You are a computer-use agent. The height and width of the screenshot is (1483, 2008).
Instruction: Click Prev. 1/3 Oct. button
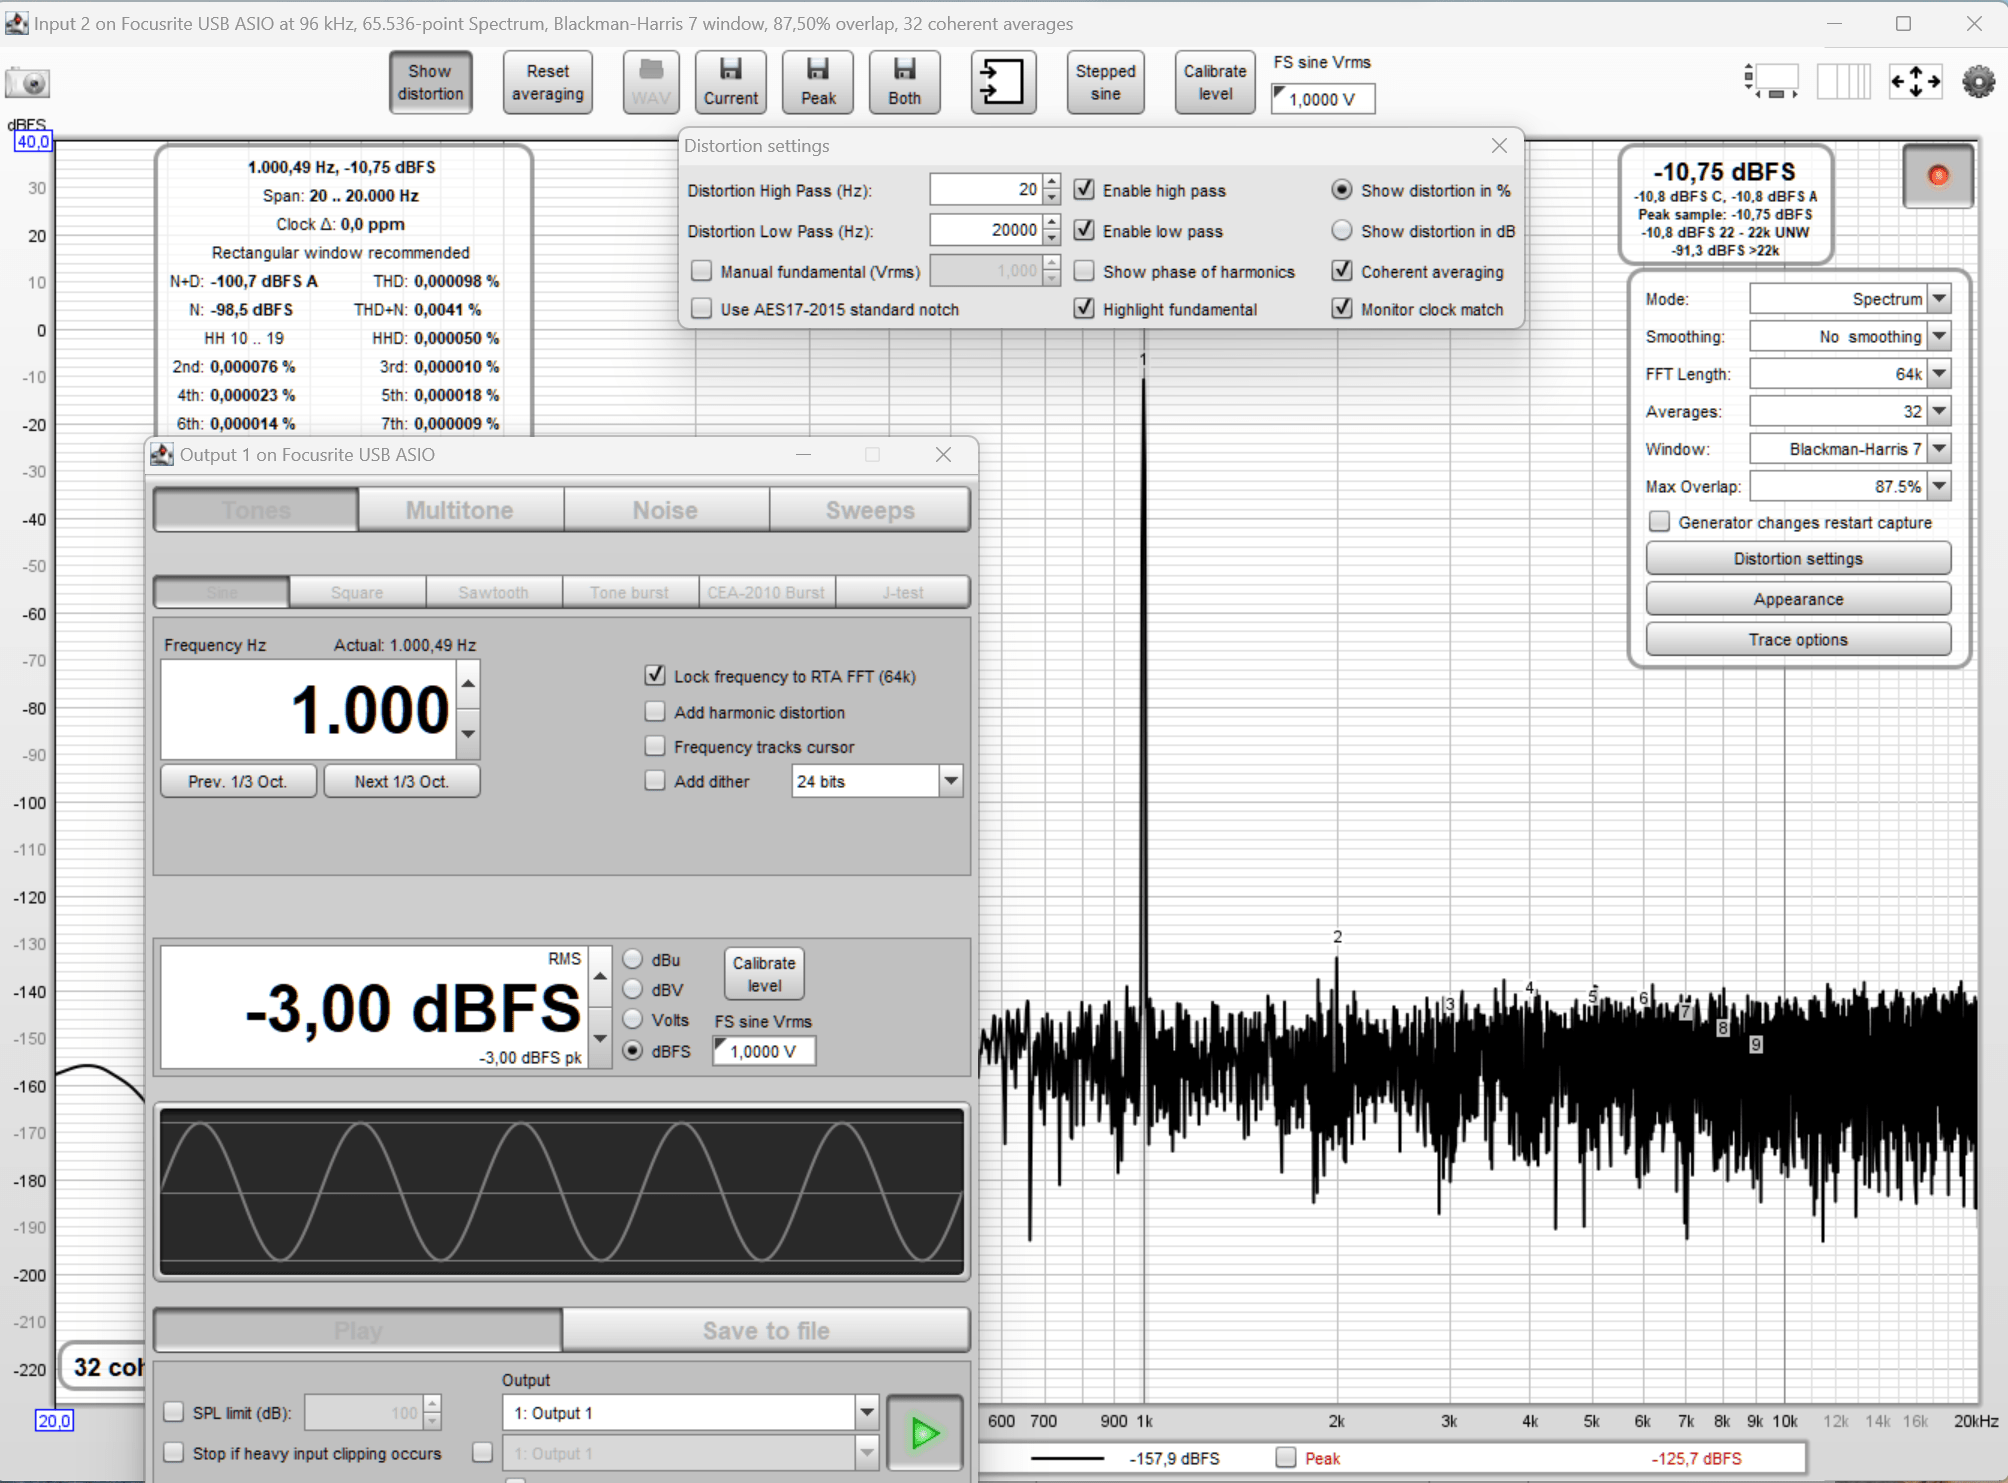coord(238,781)
